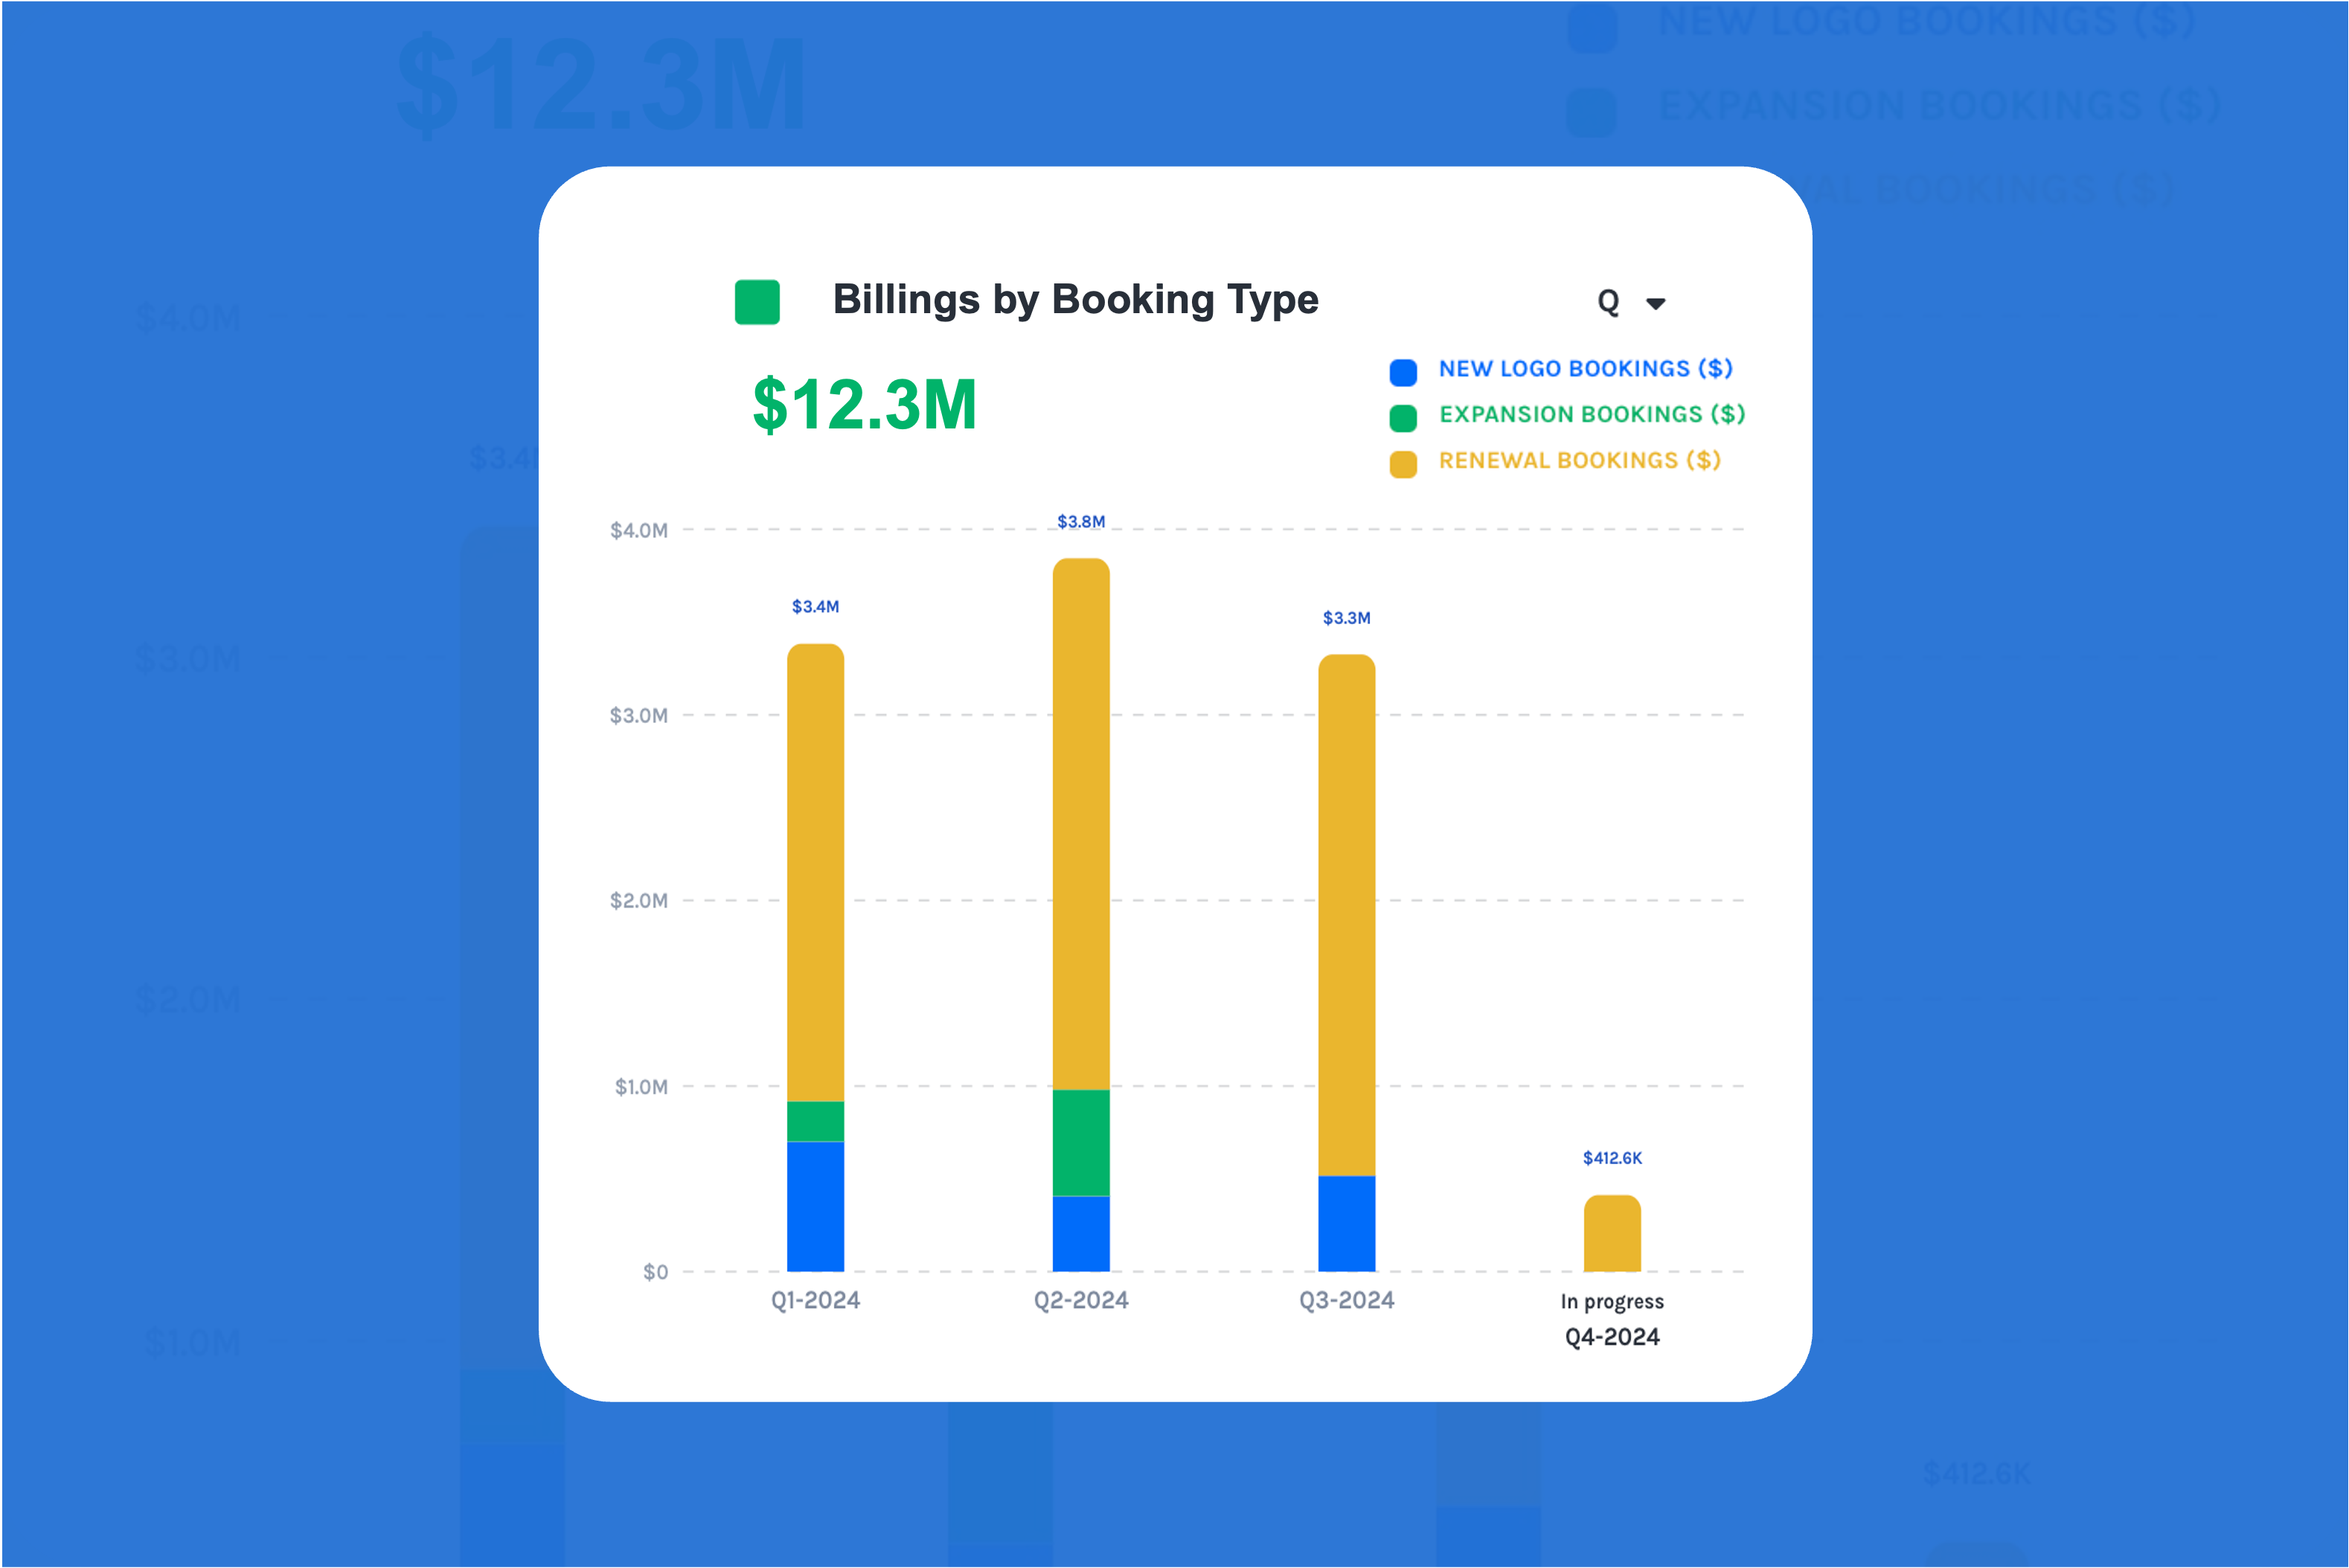Click the $12.3M total billings figure

tap(864, 405)
